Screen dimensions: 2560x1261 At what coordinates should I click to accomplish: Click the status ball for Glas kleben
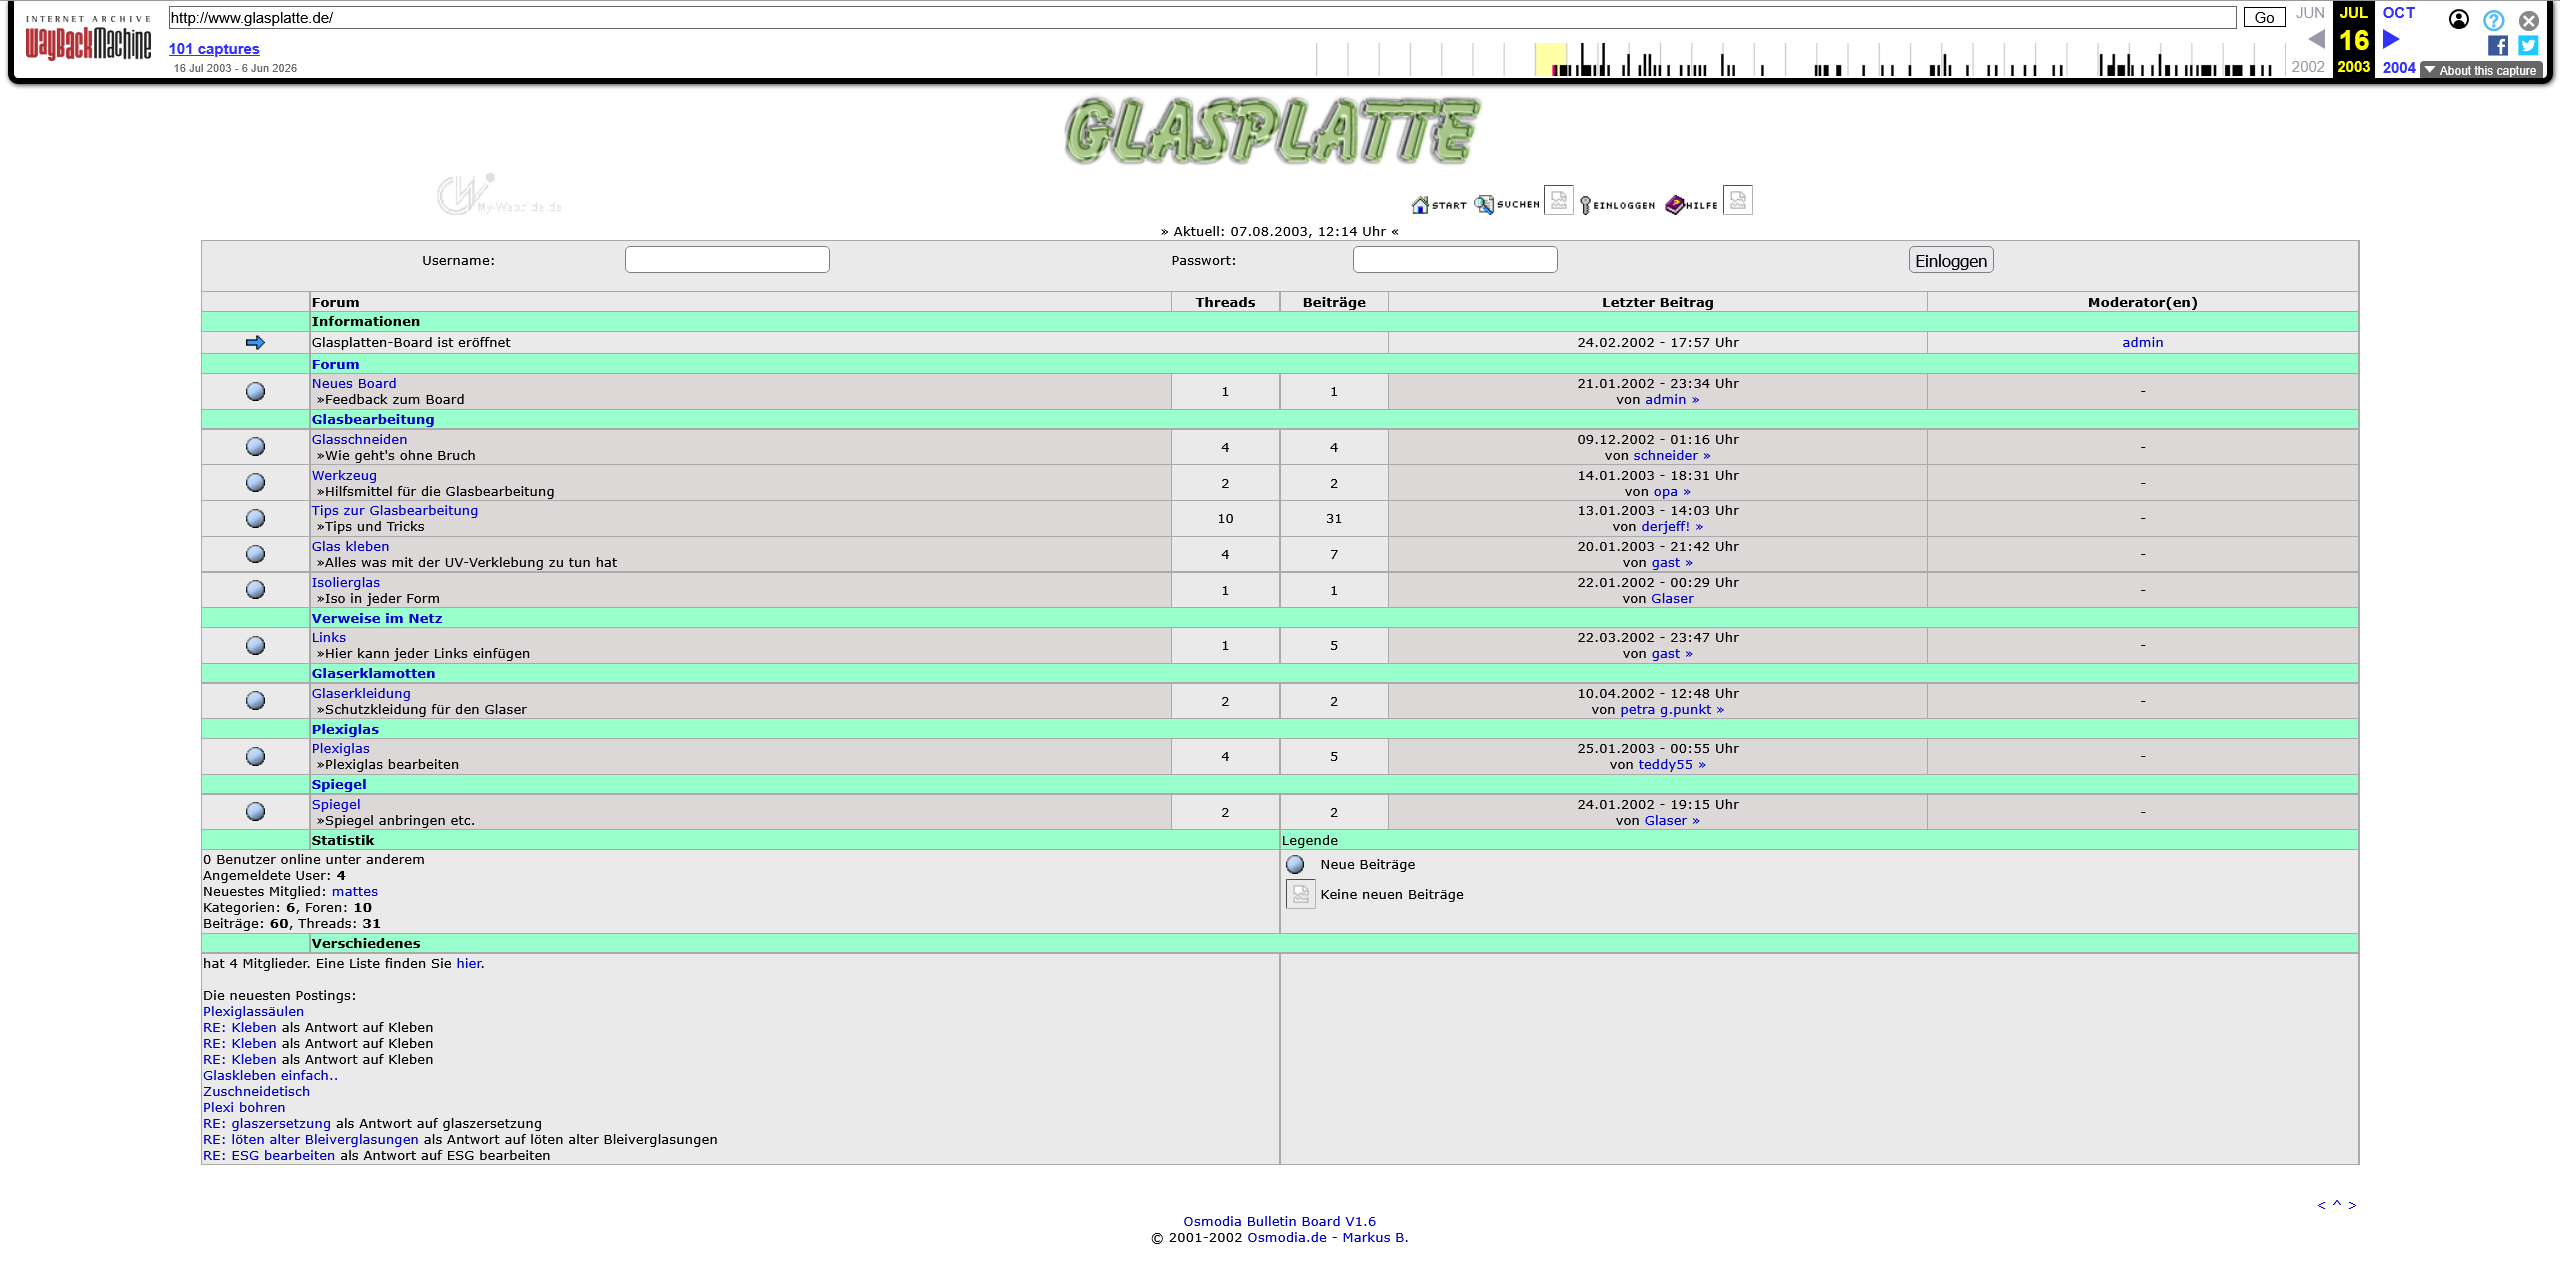click(x=256, y=553)
